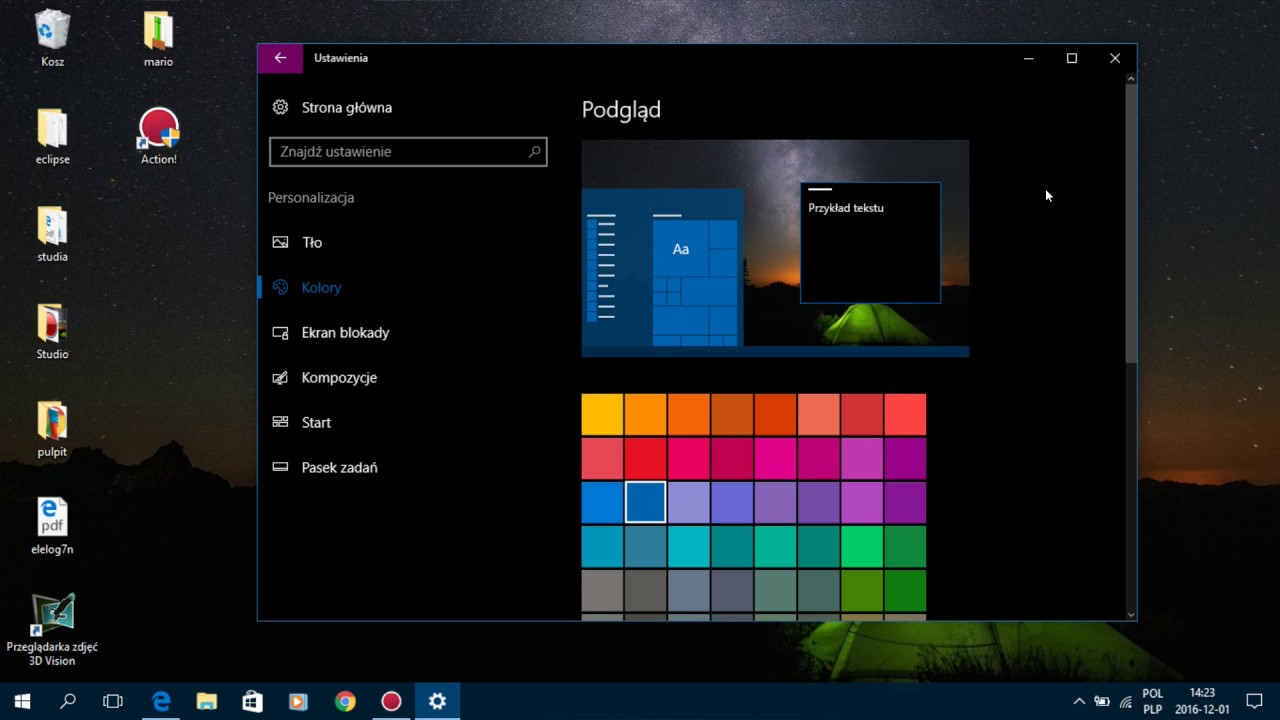Viewport: 1280px width, 720px height.
Task: Open the Windows Store taskbar icon
Action: [253, 701]
